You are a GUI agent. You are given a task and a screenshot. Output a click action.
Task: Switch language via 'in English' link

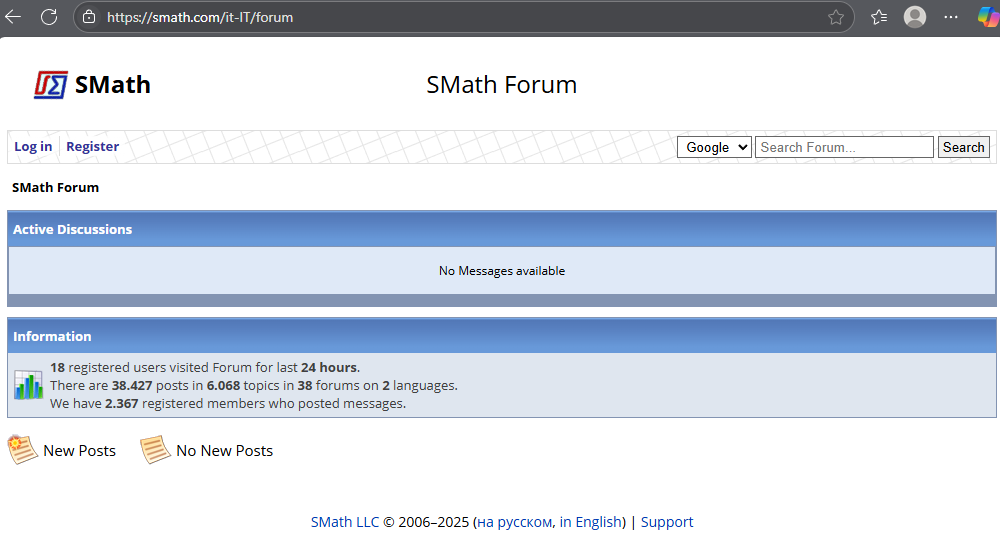pos(590,522)
